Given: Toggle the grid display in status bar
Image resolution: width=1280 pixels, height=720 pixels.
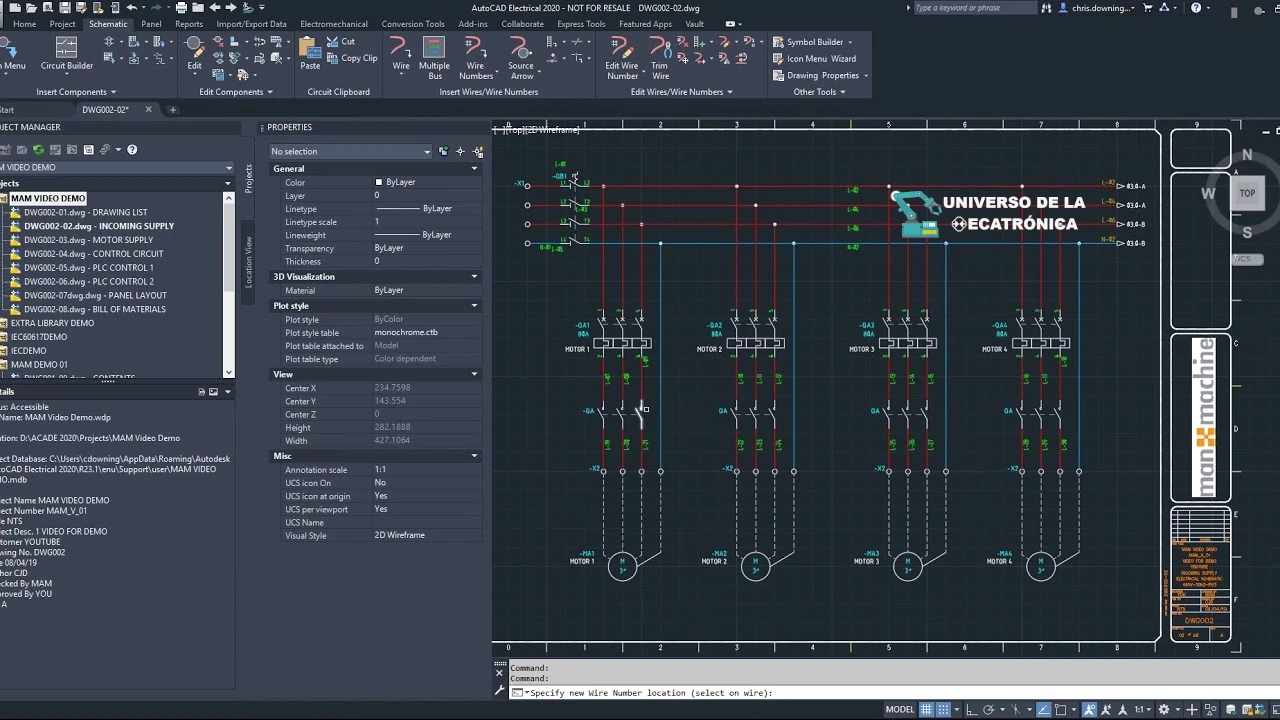Looking at the screenshot, I should [x=927, y=709].
